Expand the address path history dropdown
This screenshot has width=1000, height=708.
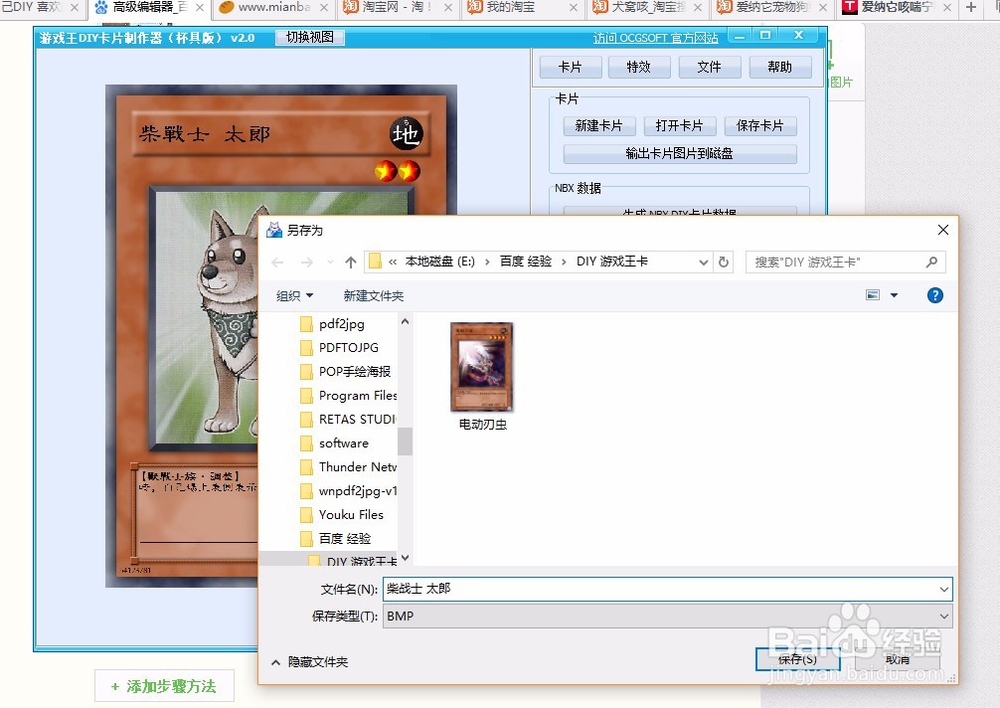coord(703,262)
